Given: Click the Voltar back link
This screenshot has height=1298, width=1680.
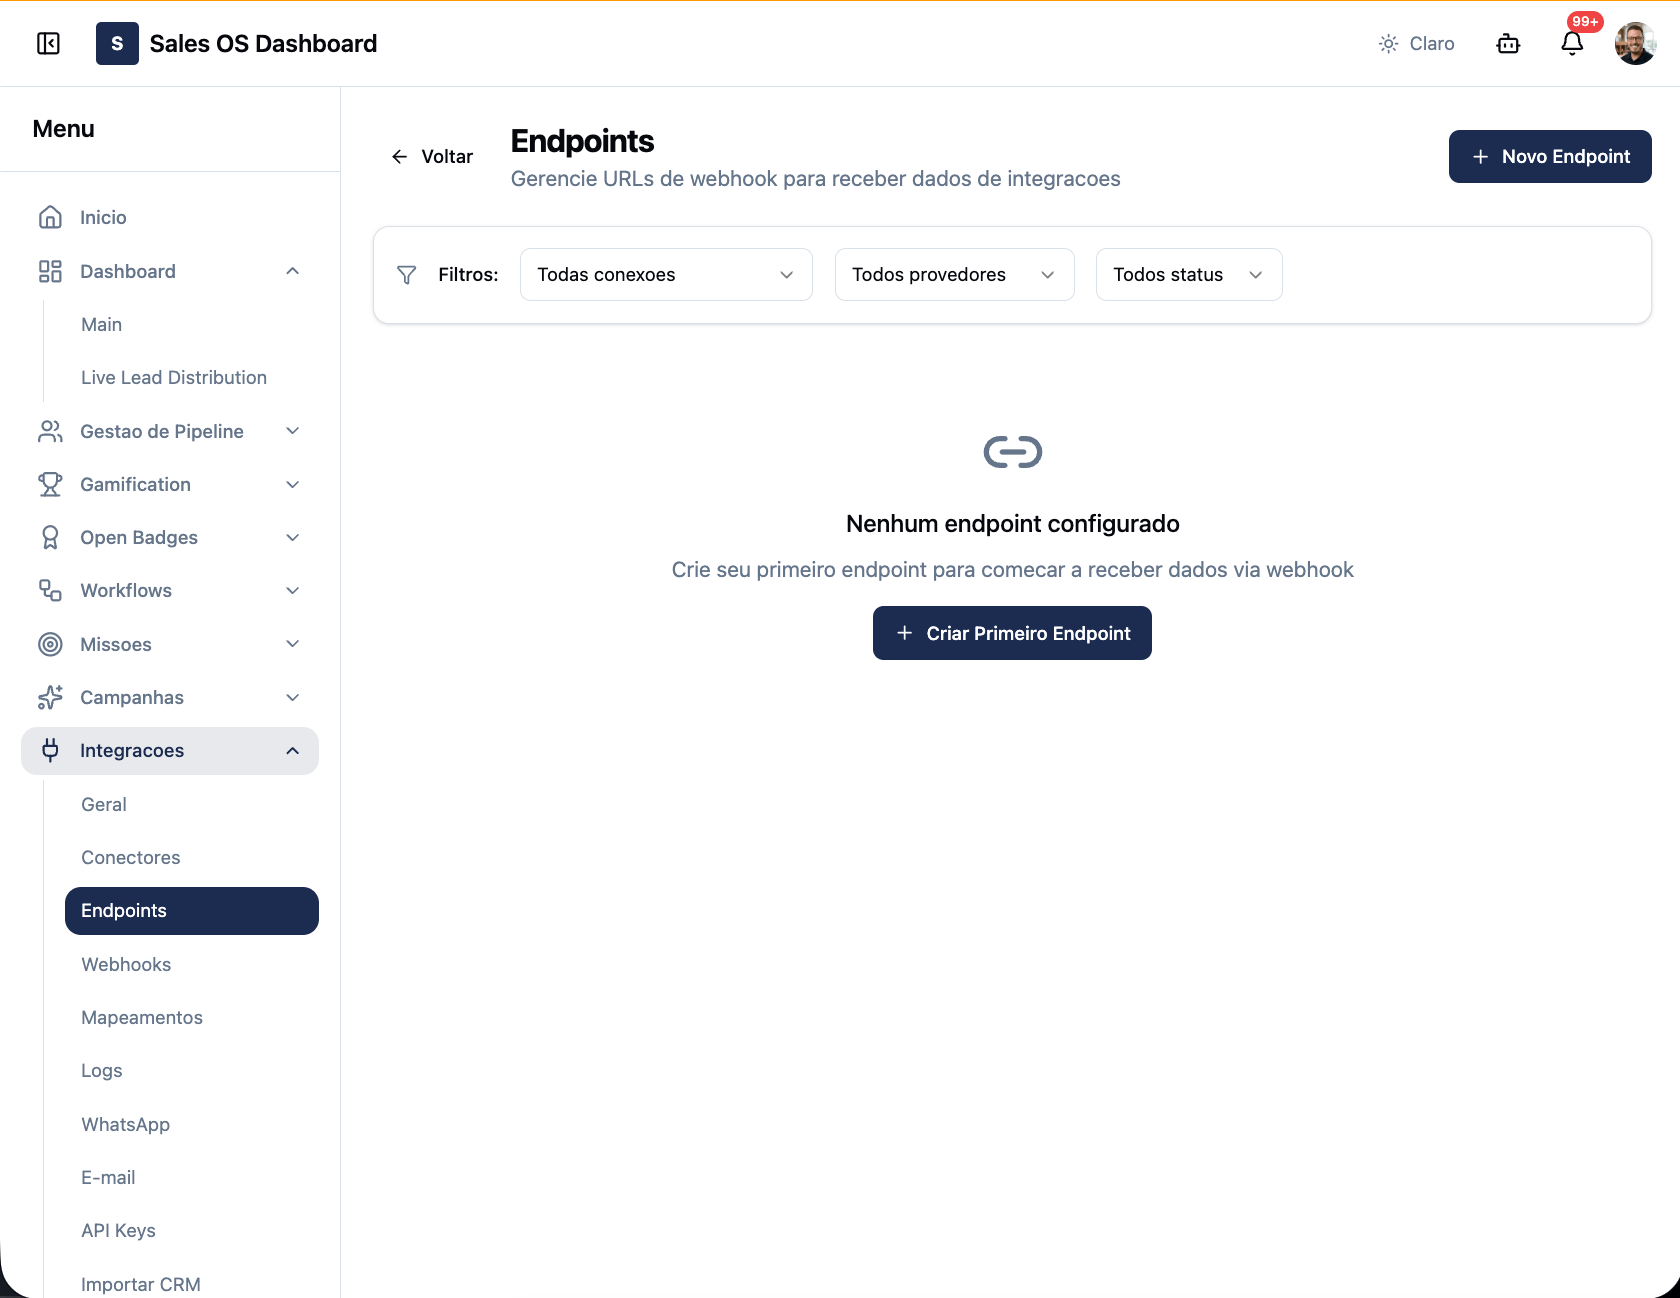Looking at the screenshot, I should (432, 156).
